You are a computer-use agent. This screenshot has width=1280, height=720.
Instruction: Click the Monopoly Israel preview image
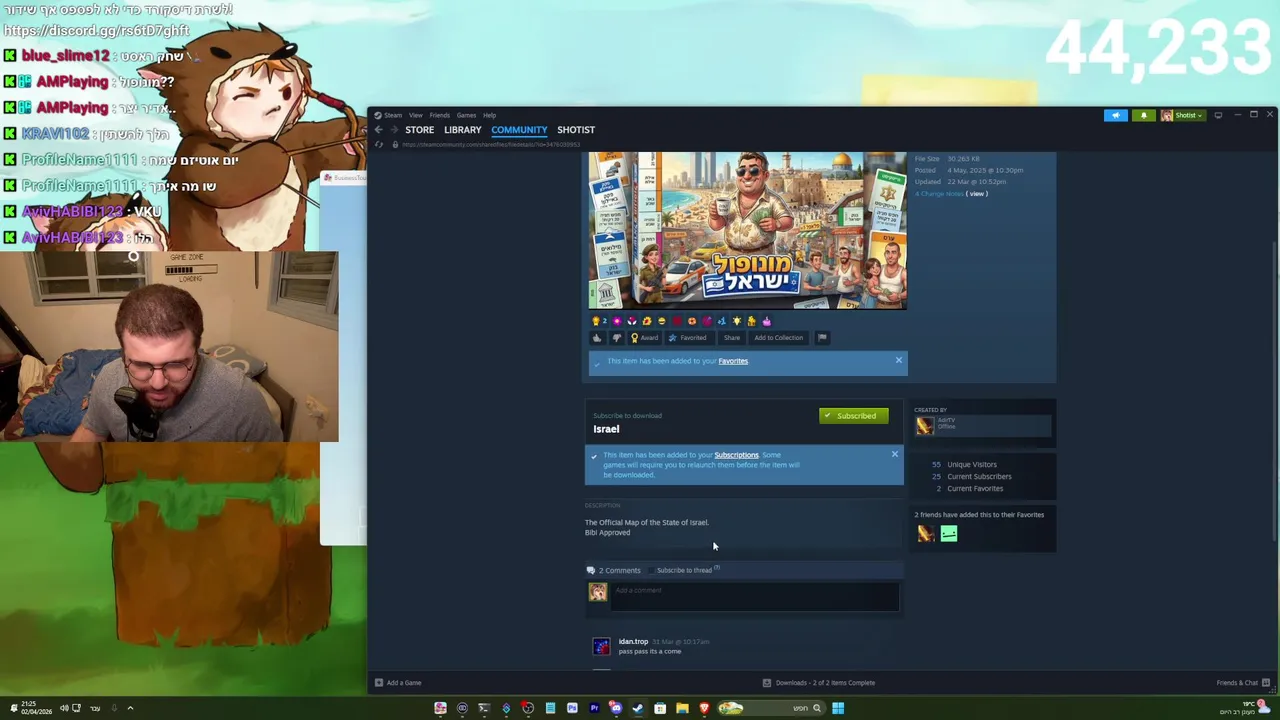[747, 231]
